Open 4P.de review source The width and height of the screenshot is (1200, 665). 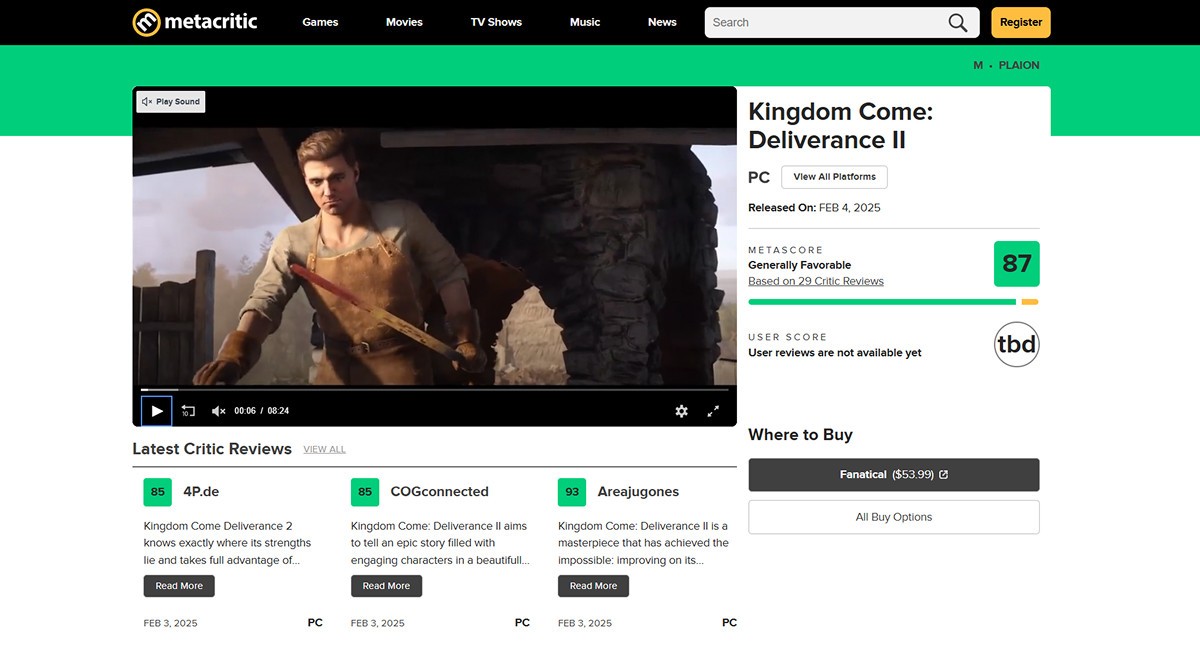point(201,492)
